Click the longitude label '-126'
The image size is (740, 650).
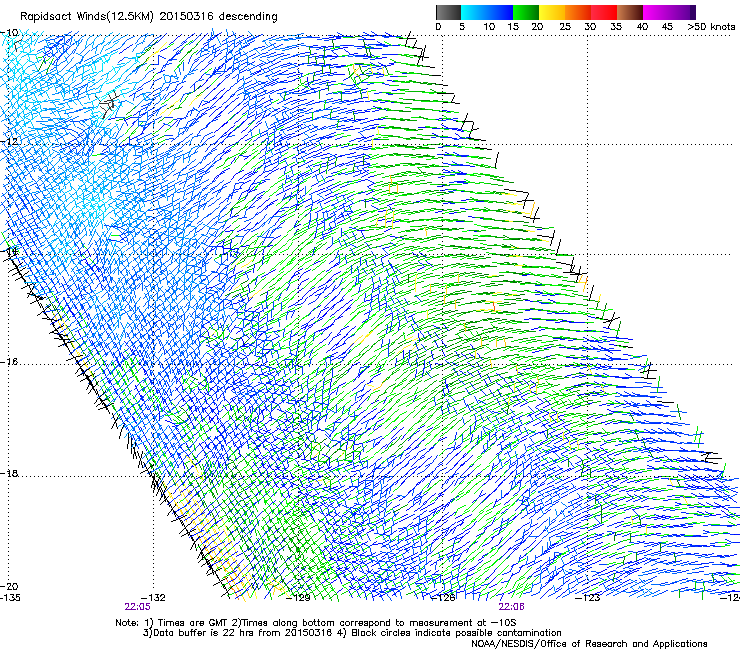[443, 598]
